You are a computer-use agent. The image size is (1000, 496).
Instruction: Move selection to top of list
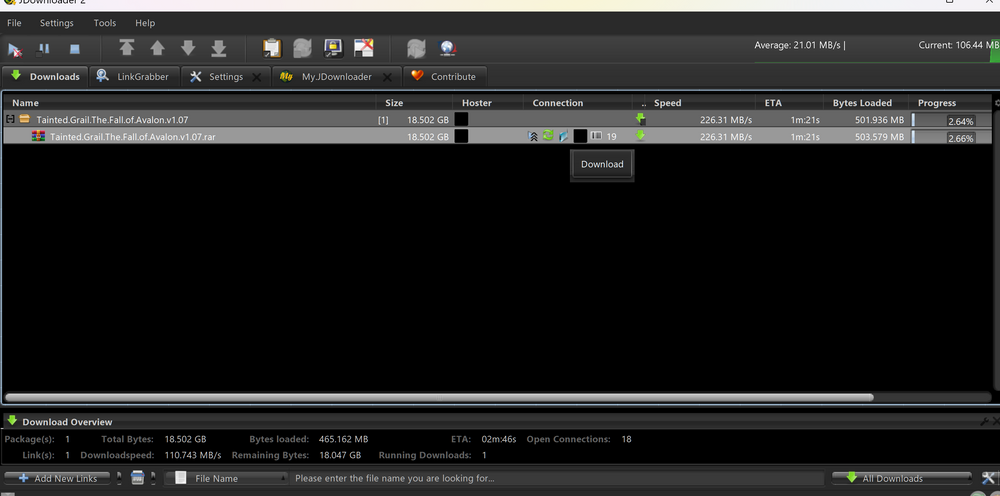pos(127,48)
